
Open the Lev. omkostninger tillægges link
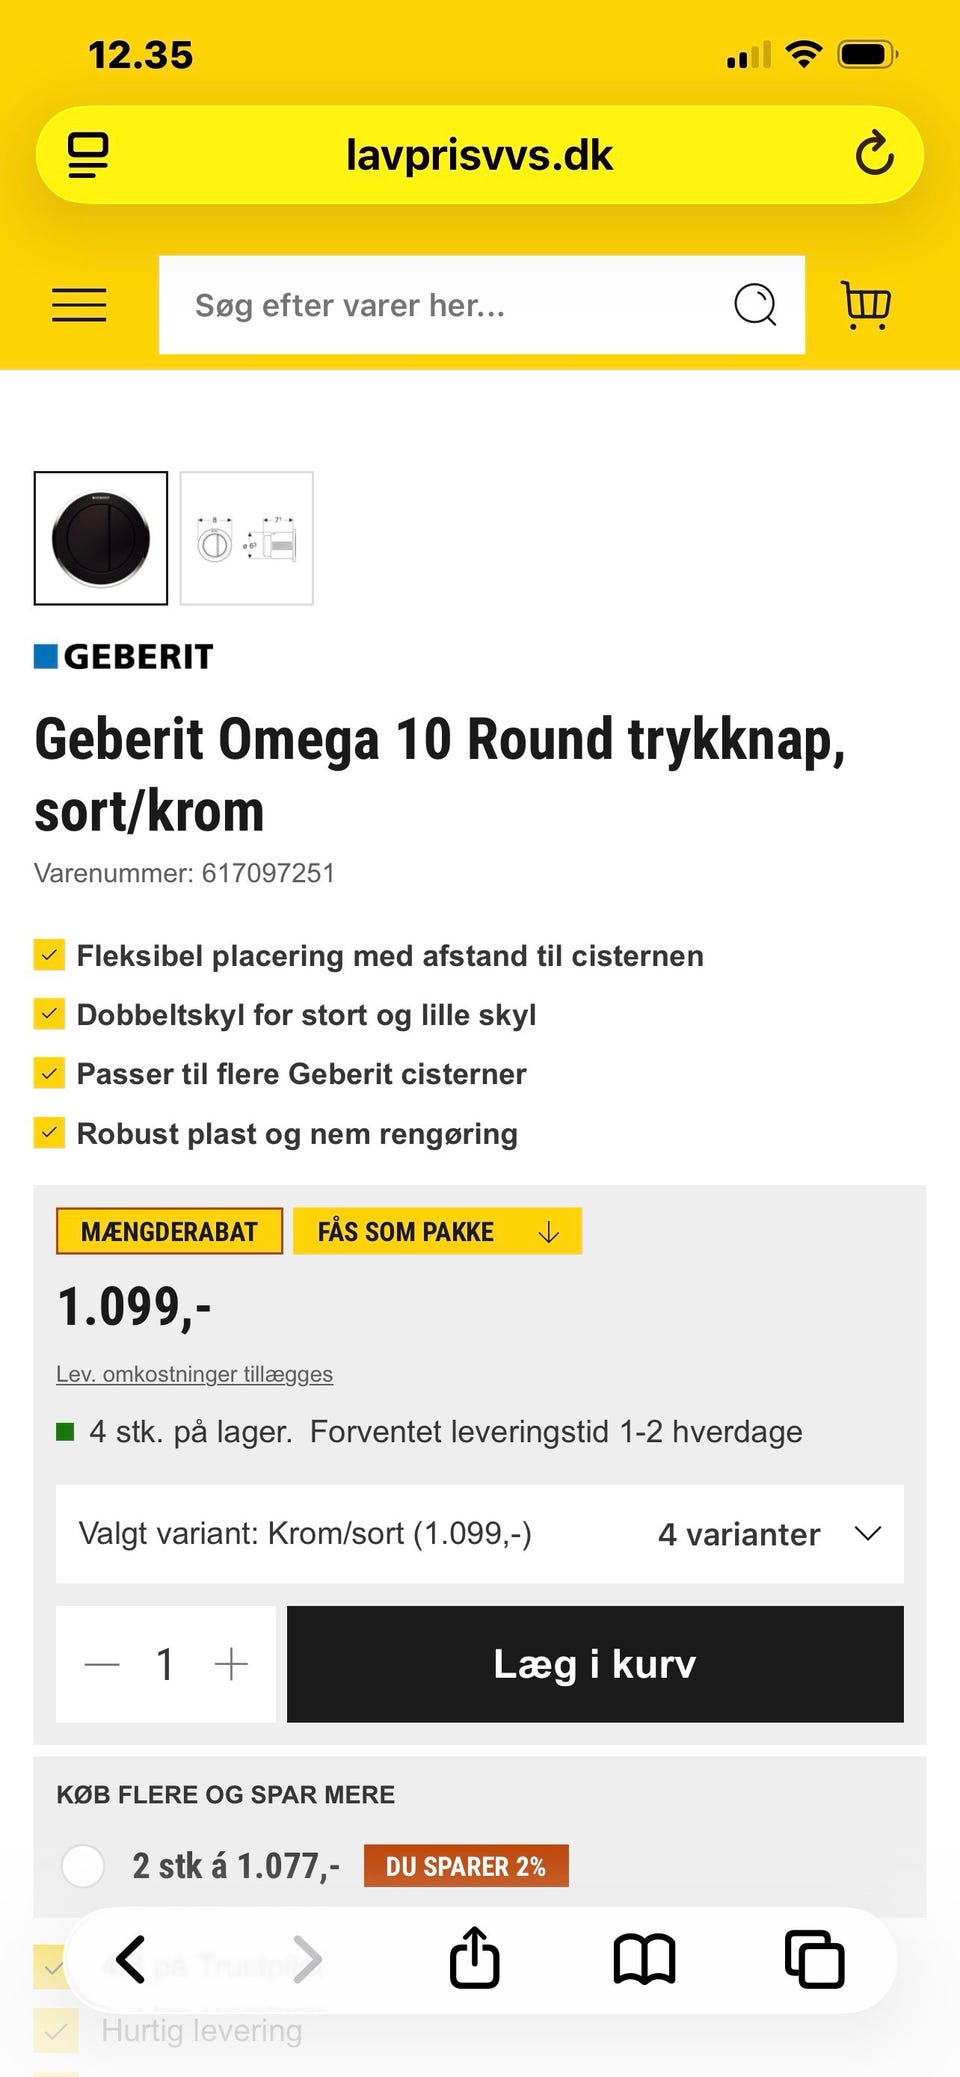click(194, 1374)
